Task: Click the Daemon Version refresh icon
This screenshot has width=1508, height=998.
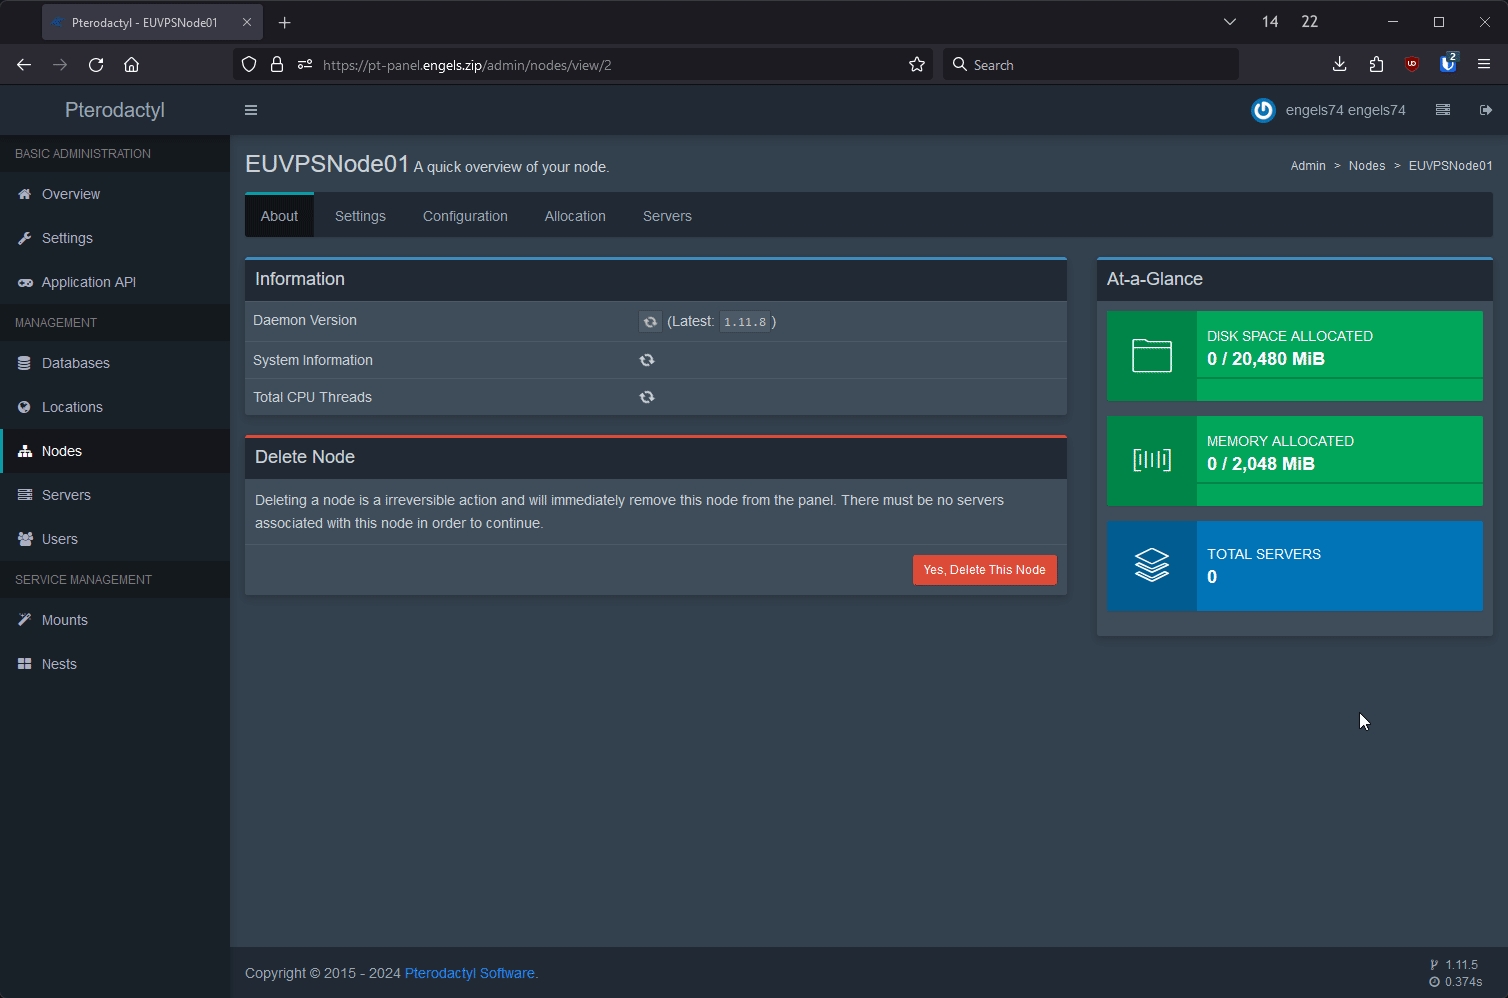Action: pyautogui.click(x=650, y=321)
